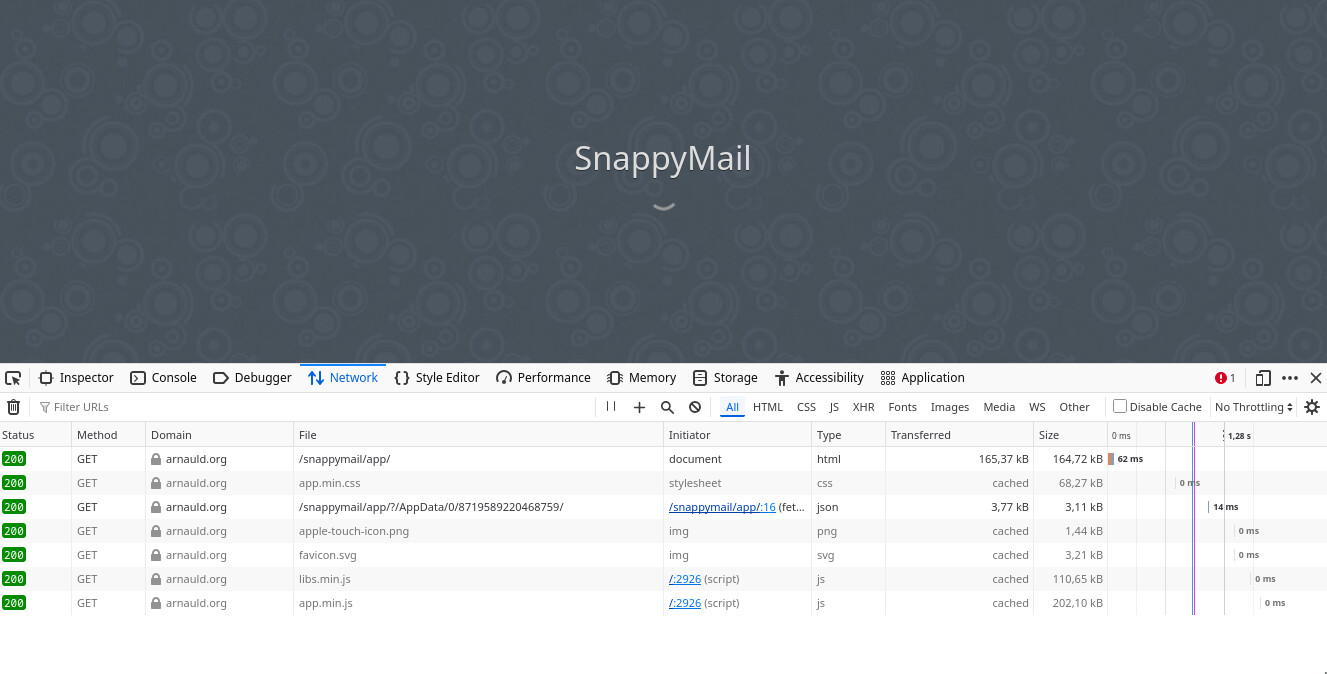Open the Storage tab
The width and height of the screenshot is (1327, 674).
tap(726, 378)
